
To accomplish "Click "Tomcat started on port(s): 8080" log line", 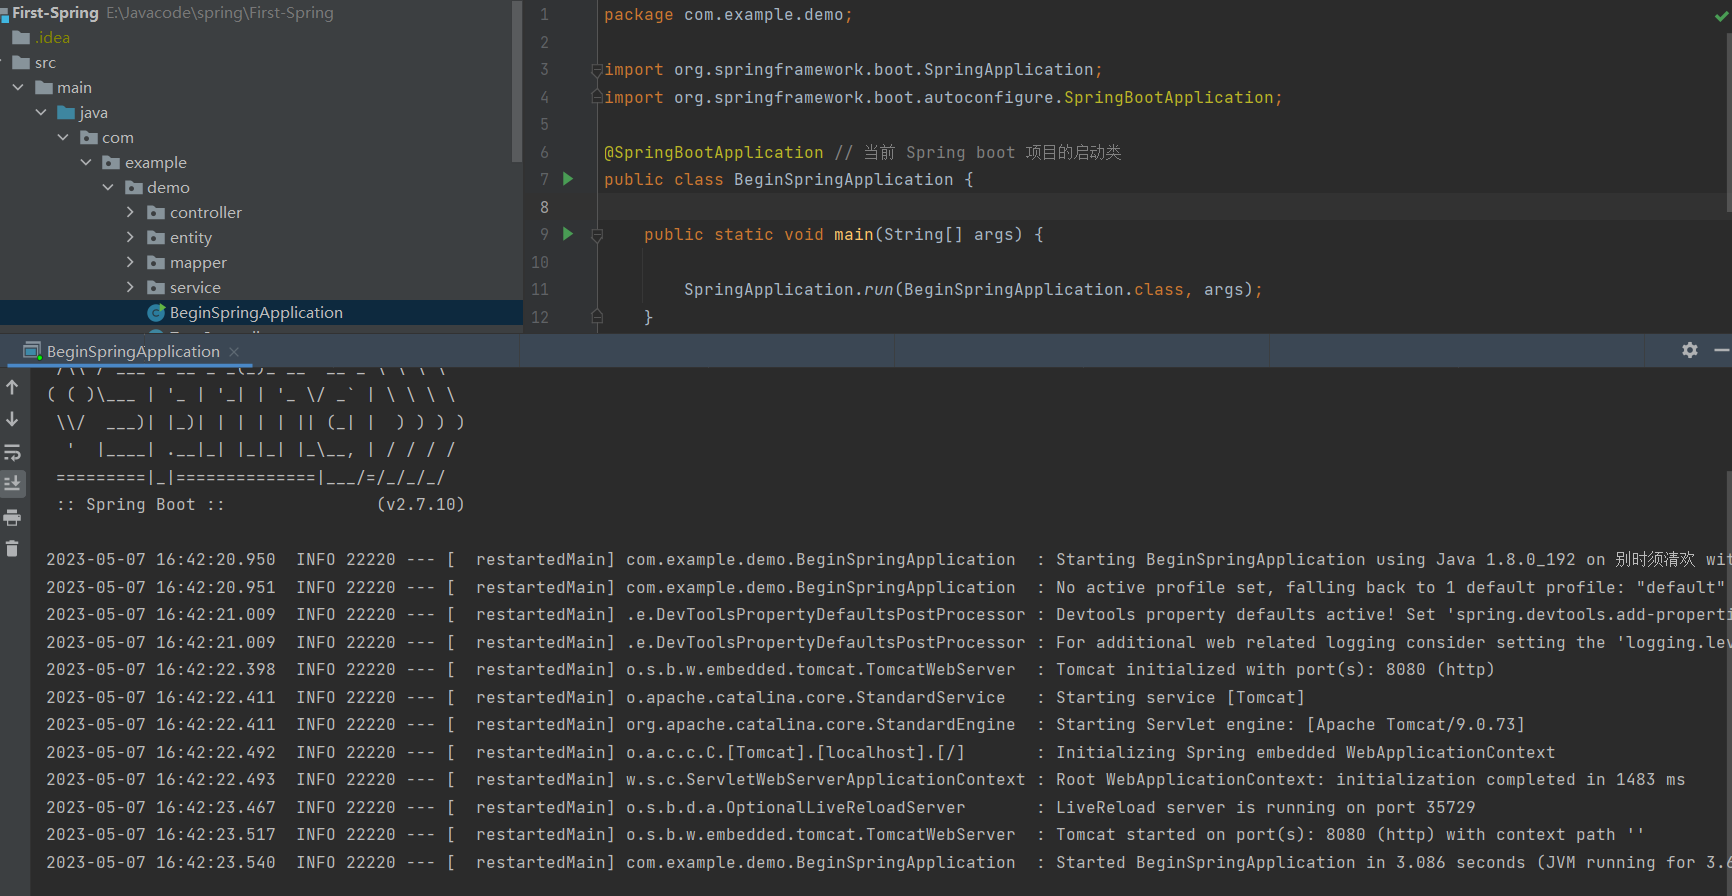I will click(1350, 835).
